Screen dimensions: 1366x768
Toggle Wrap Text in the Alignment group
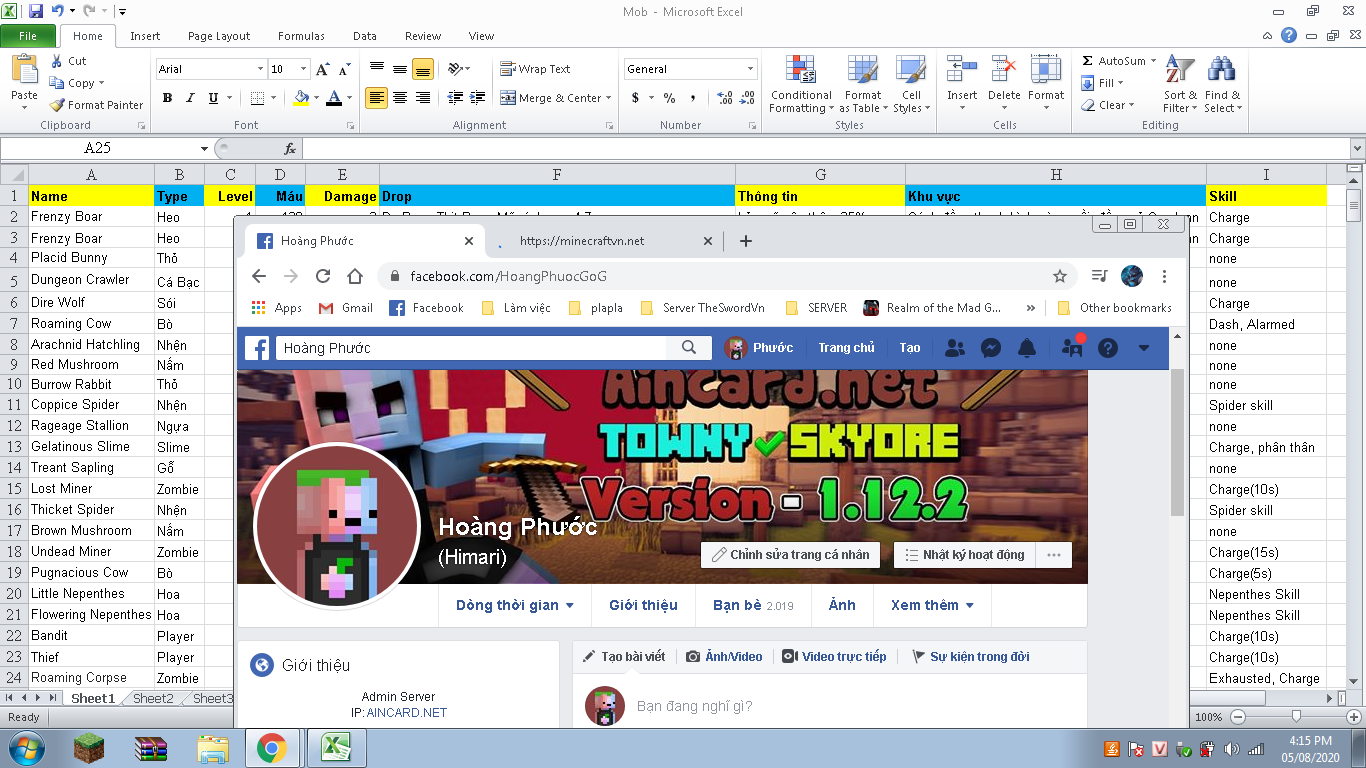pos(535,69)
